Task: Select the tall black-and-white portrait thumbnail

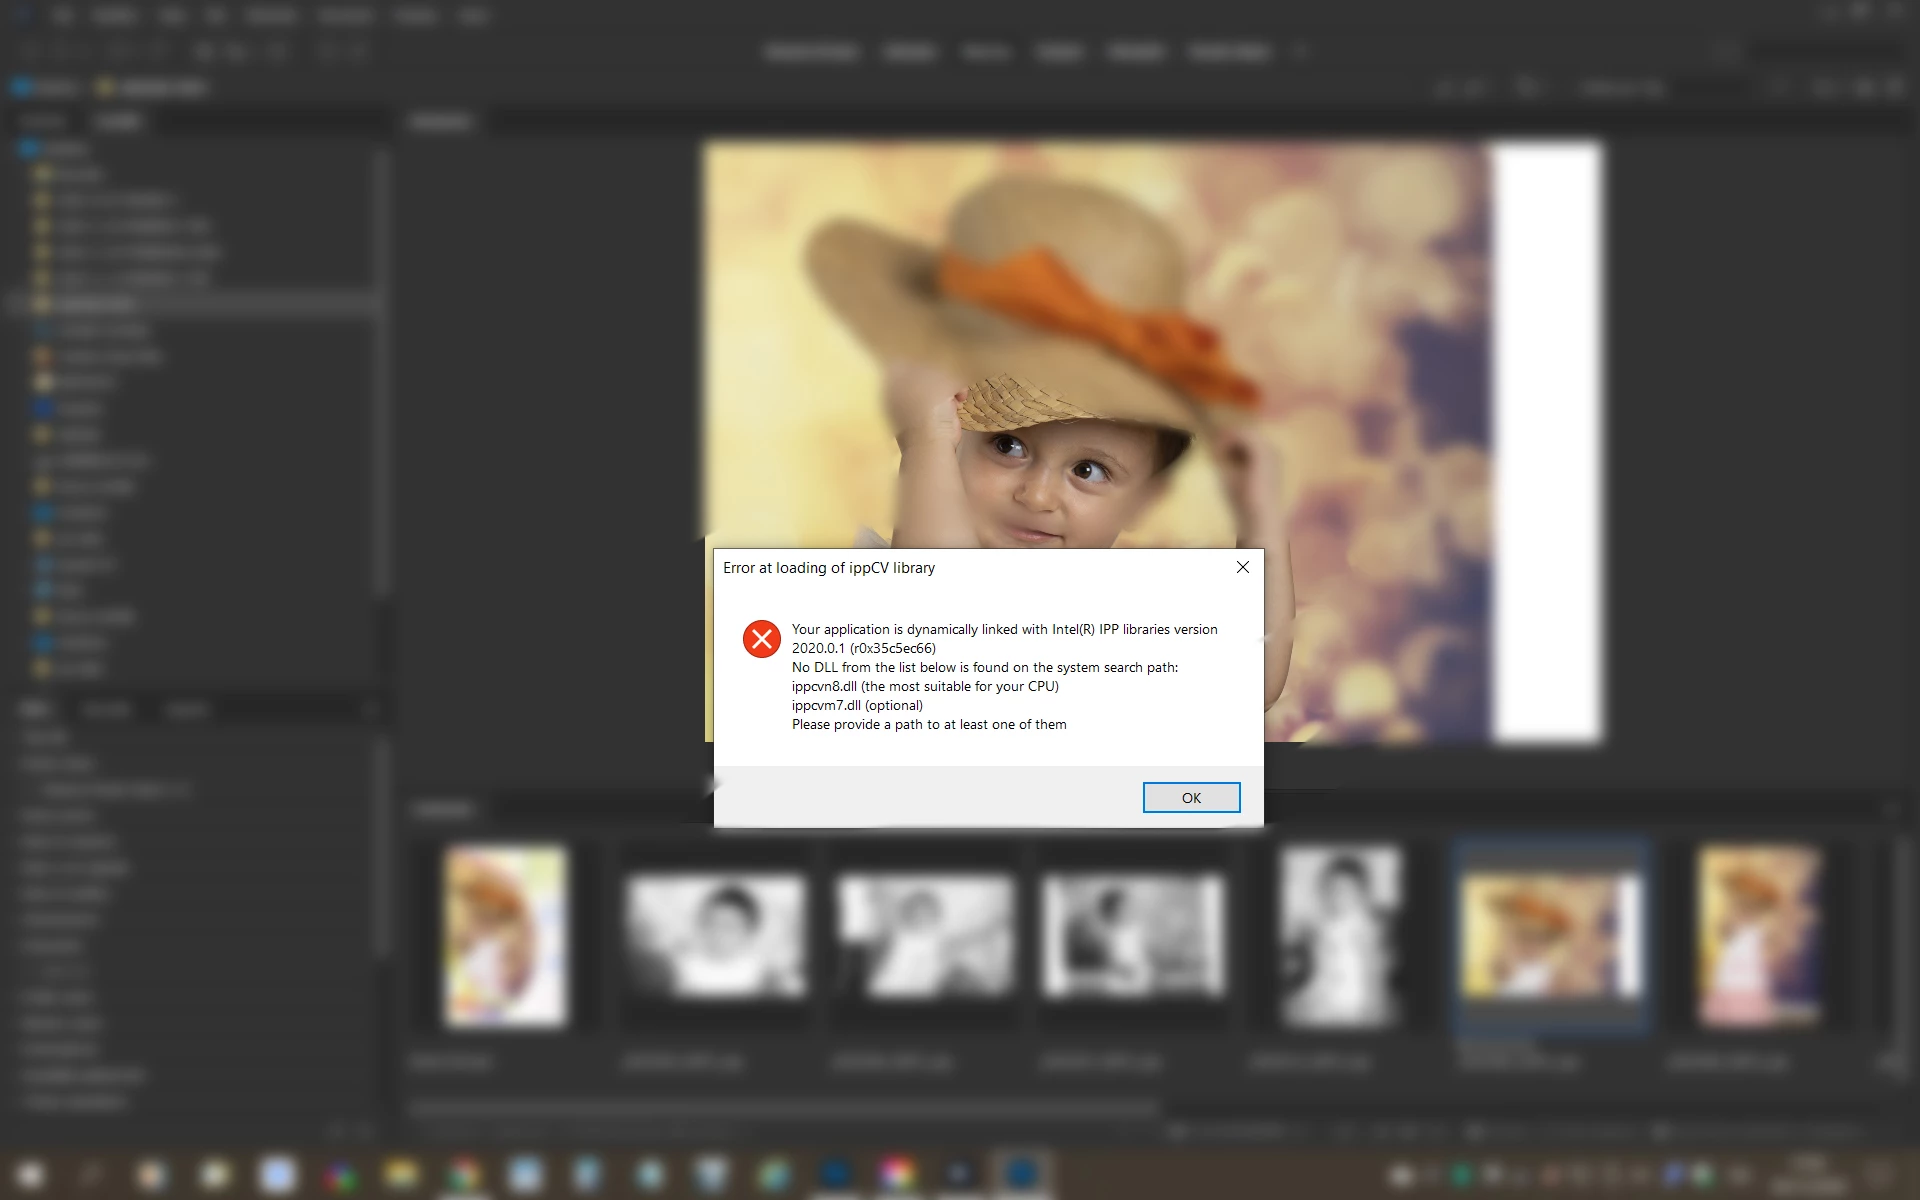Action: pos(1340,935)
